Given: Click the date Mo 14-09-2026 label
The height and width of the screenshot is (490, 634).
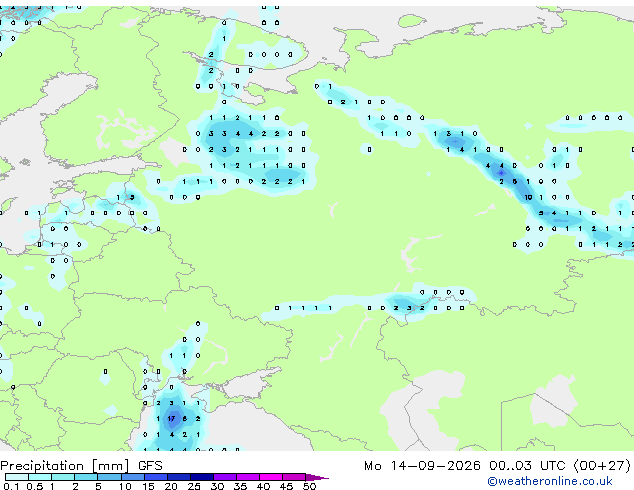Looking at the screenshot, I should pos(422,466).
